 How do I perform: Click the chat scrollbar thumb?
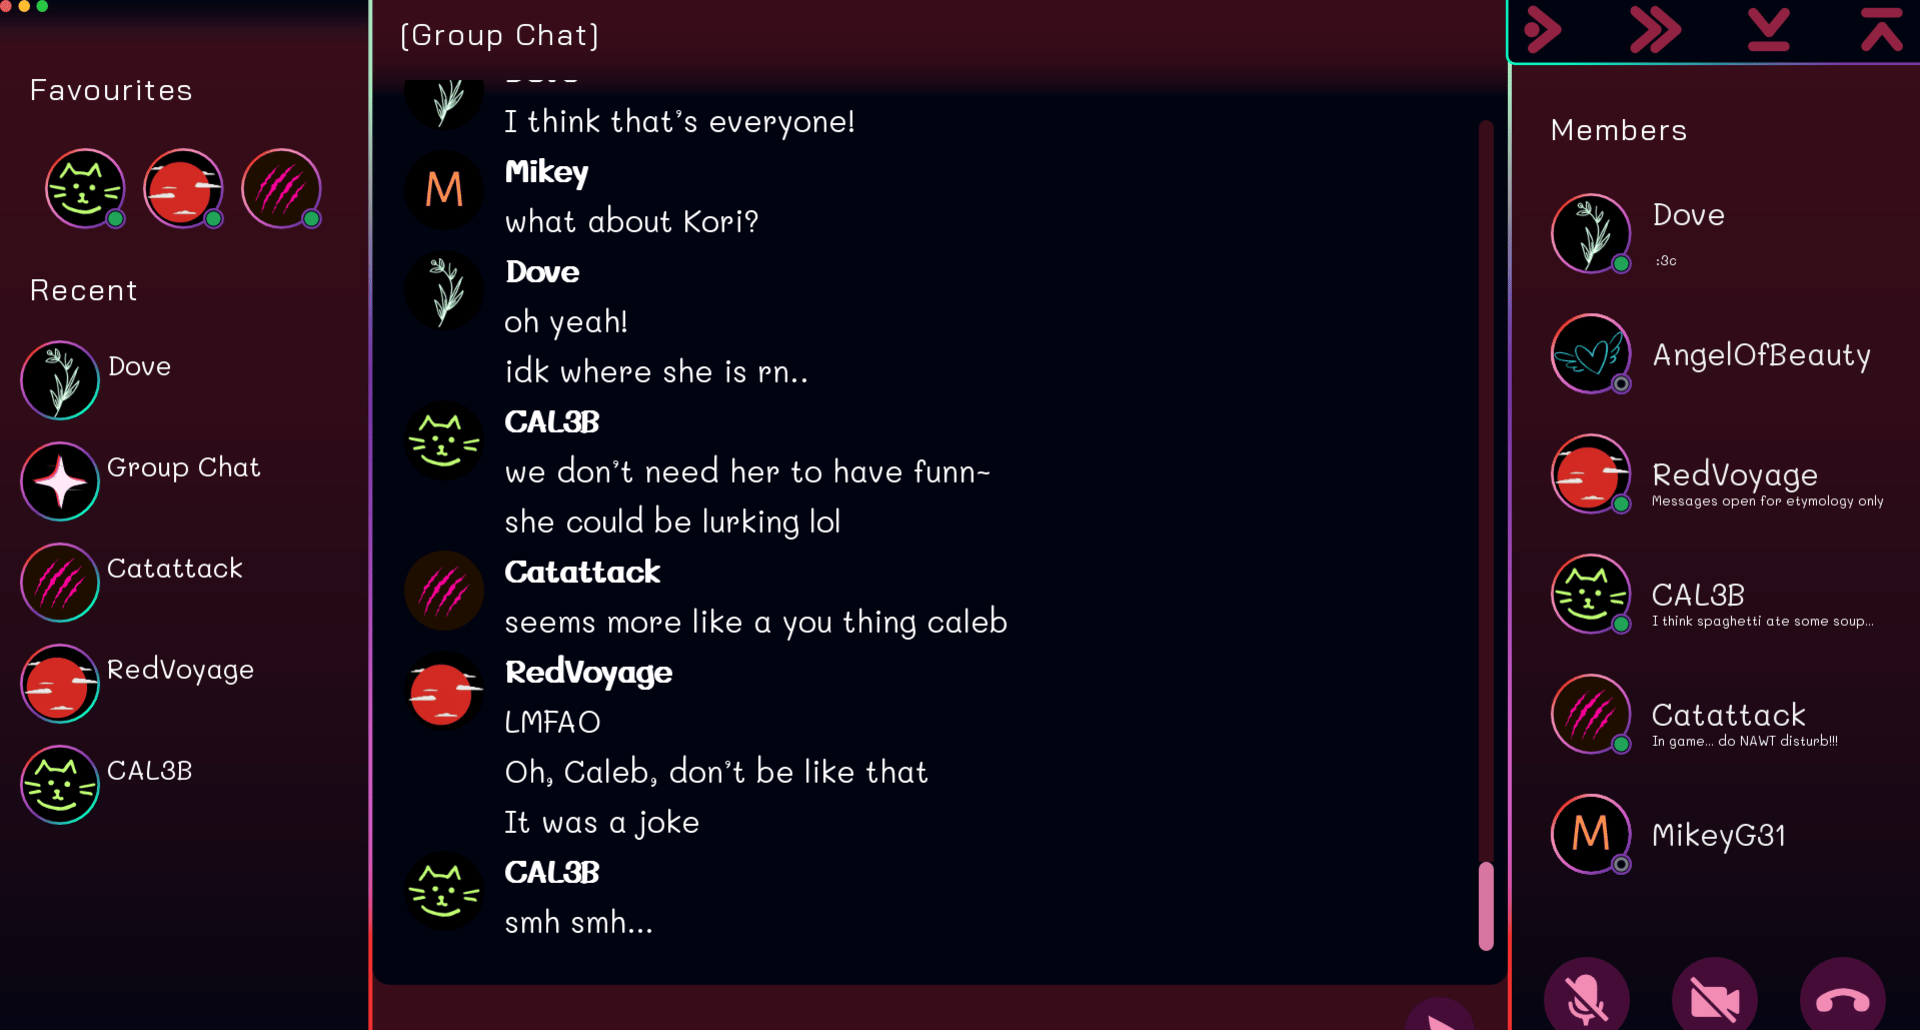1486,905
